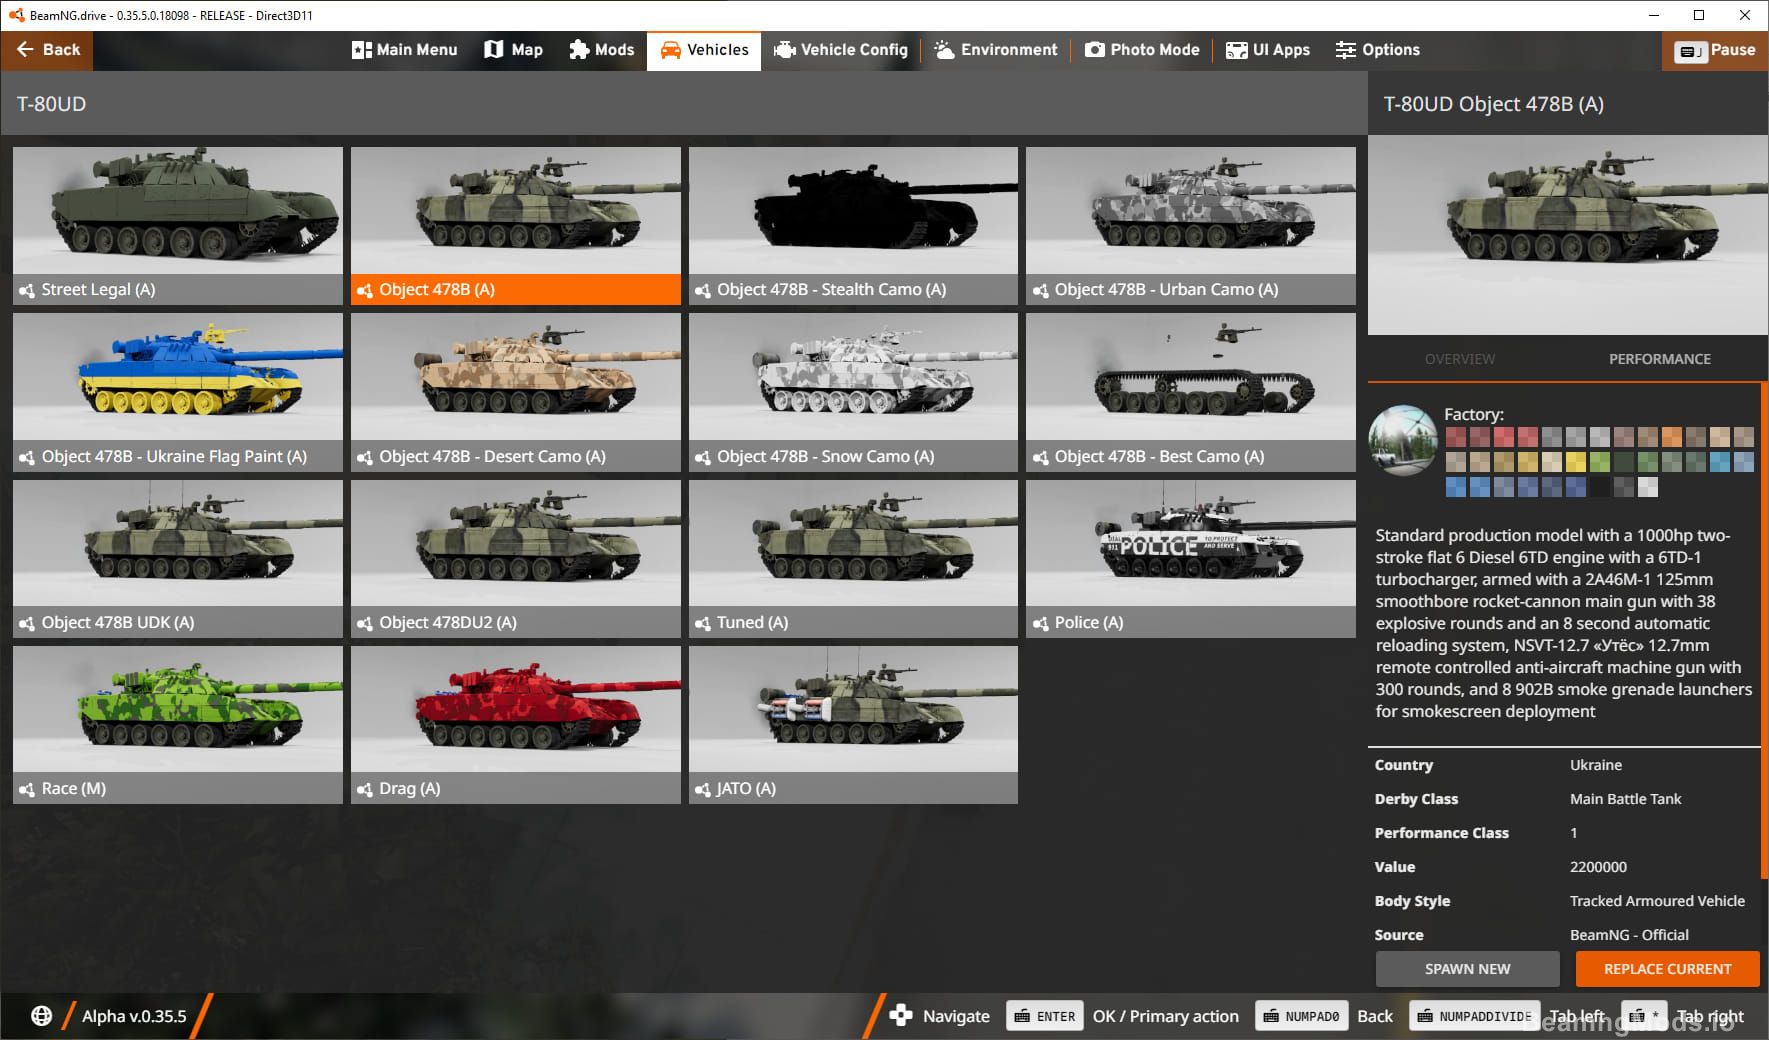Image resolution: width=1769 pixels, height=1040 pixels.
Task: Pick the dark olive green paint swatch
Action: 1624,462
